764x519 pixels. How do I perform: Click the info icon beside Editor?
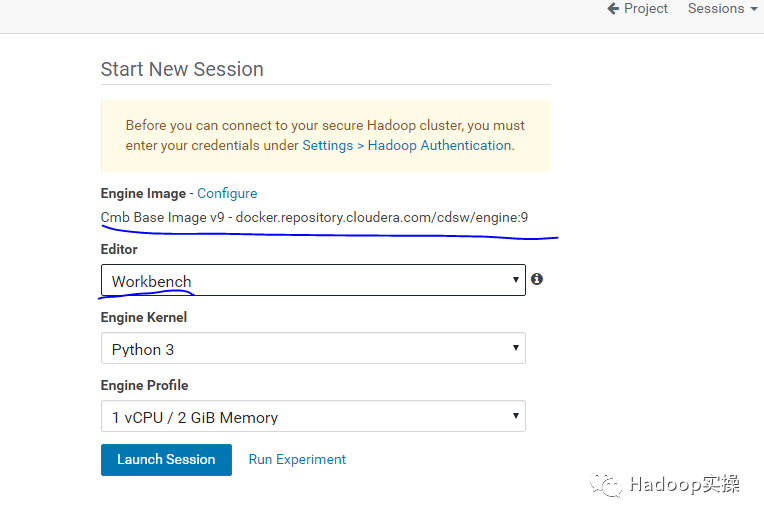(537, 279)
